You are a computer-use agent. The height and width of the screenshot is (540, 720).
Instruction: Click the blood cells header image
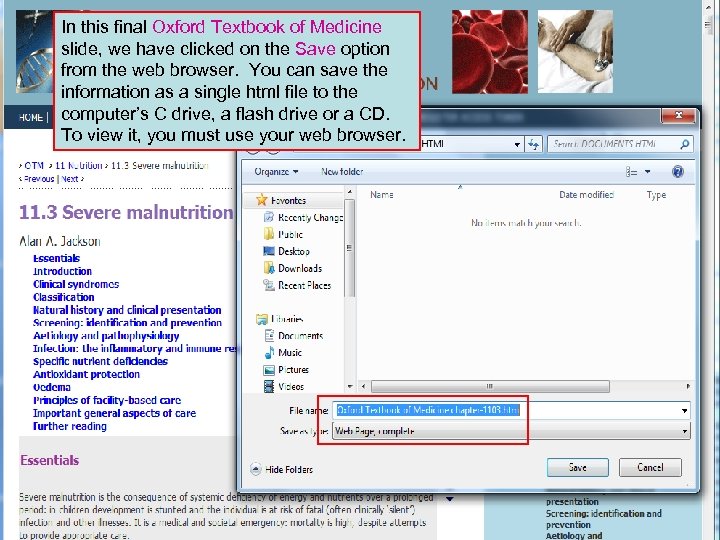coord(490,51)
